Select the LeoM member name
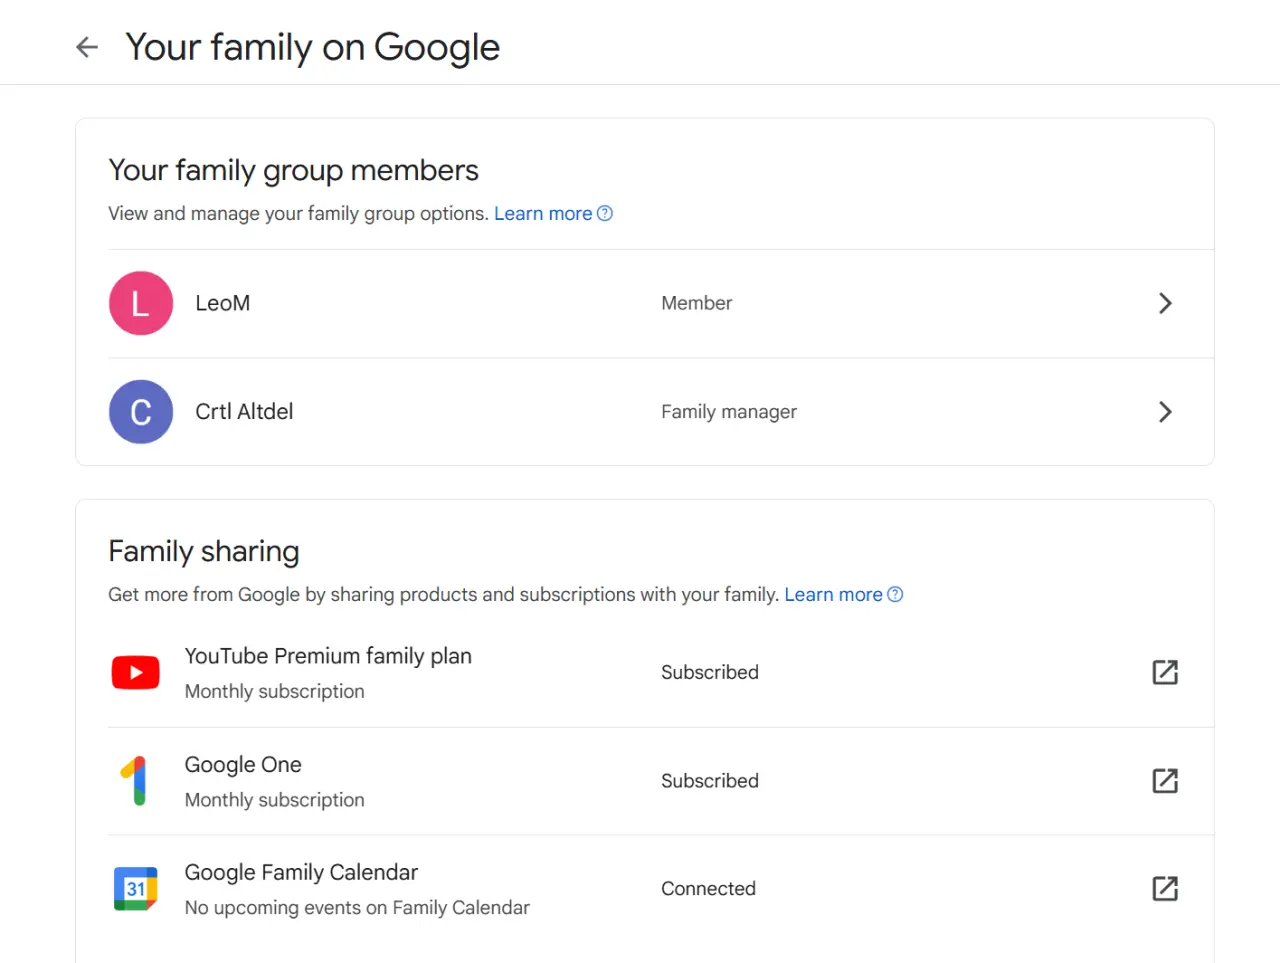Viewport: 1280px width, 963px height. pos(223,303)
